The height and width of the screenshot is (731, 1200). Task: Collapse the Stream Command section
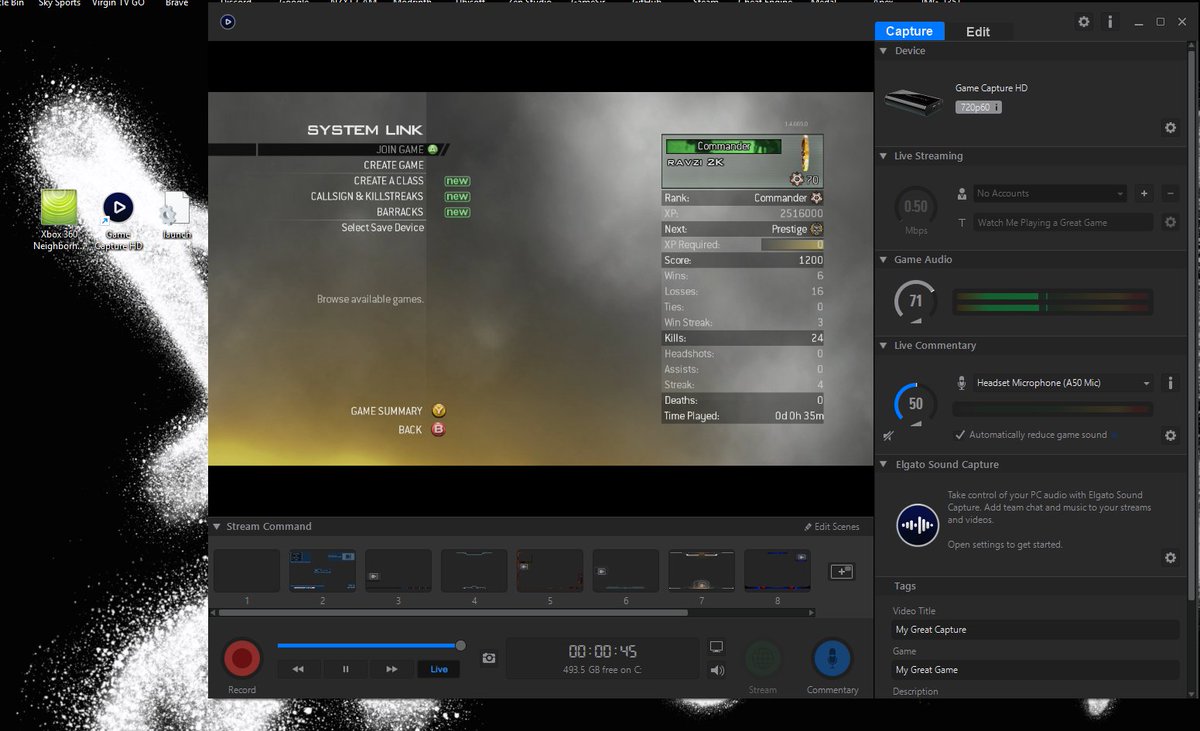tap(216, 527)
